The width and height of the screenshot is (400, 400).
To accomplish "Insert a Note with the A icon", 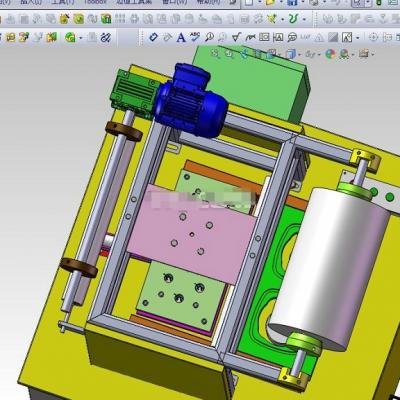I will coord(181,37).
